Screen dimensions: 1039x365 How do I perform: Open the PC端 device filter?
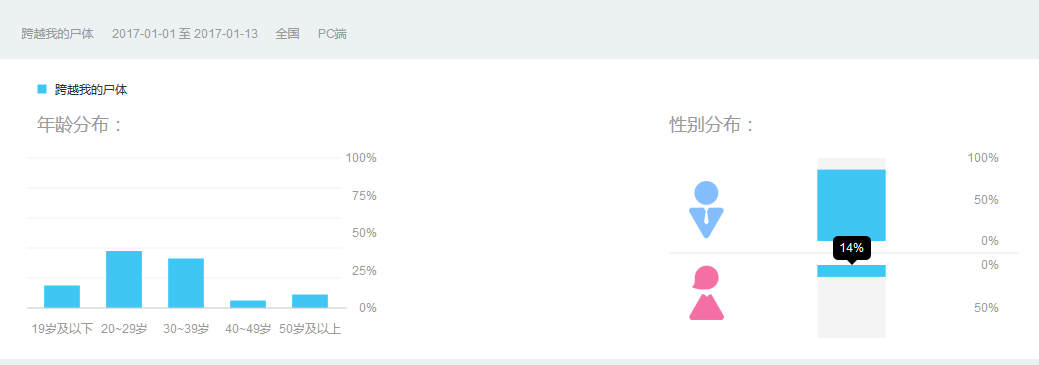tap(332, 34)
